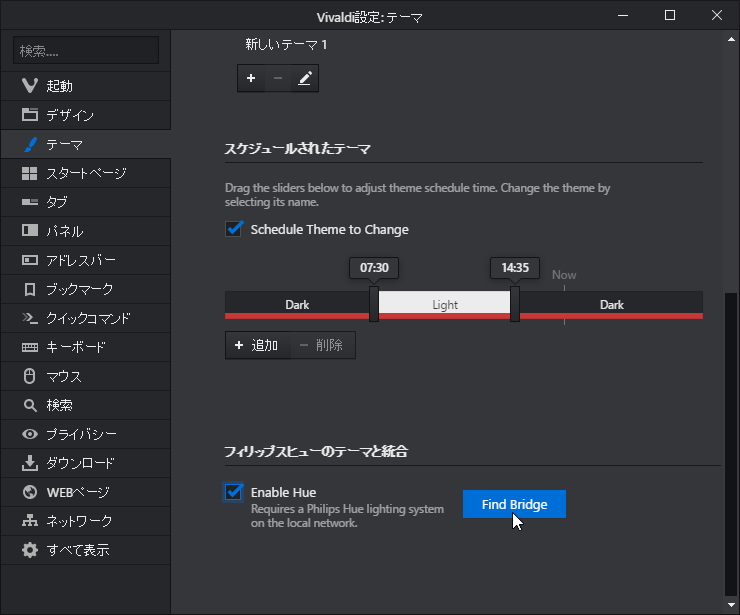
Task: Click the Find Bridge button
Action: [x=514, y=504]
